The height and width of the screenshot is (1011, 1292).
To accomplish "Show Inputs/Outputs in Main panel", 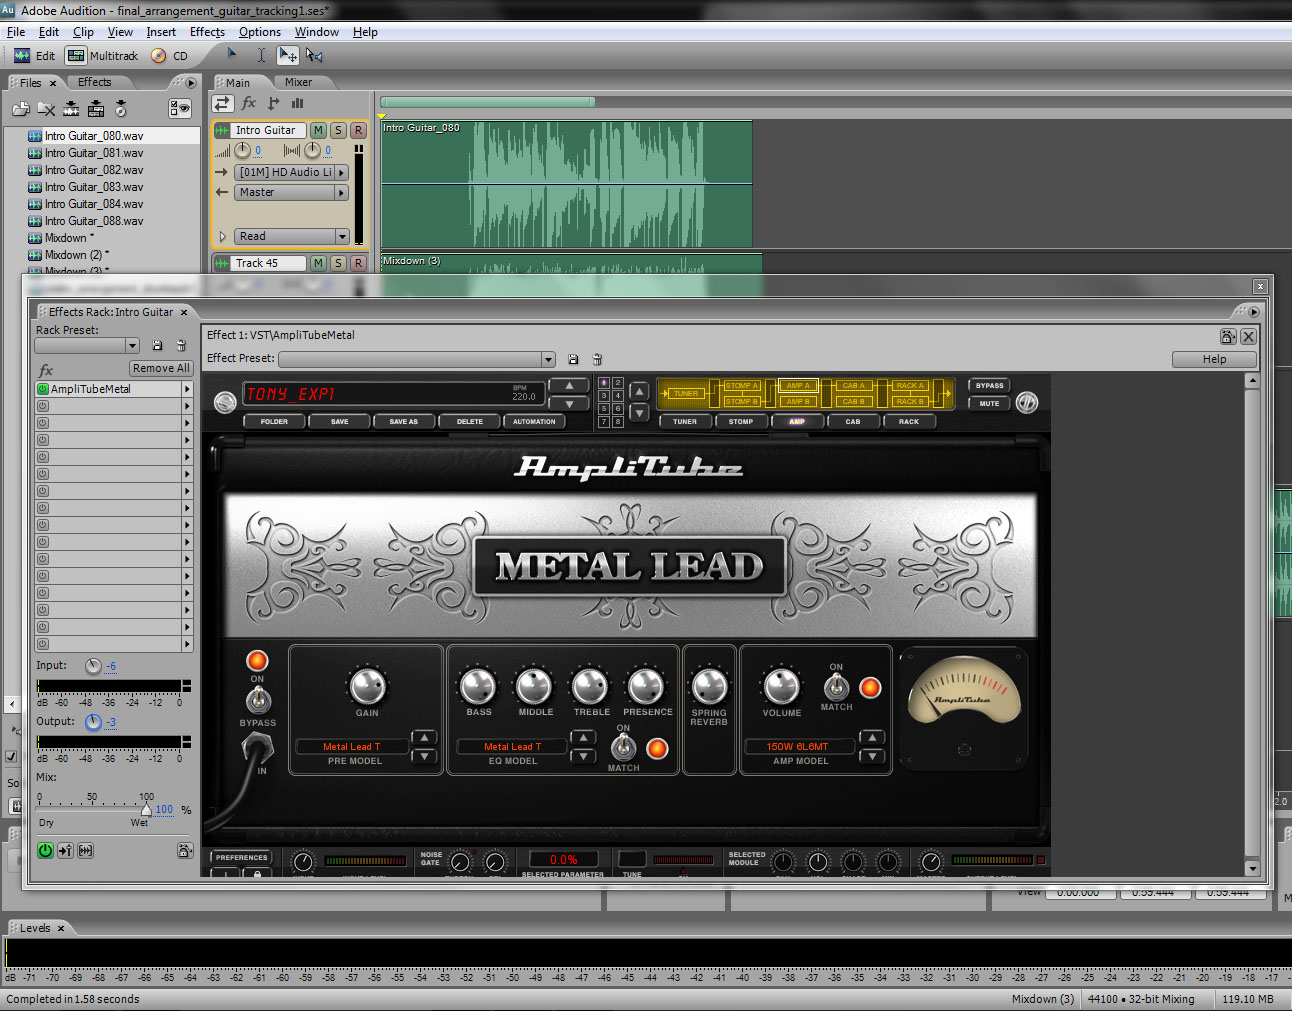I will [x=222, y=103].
